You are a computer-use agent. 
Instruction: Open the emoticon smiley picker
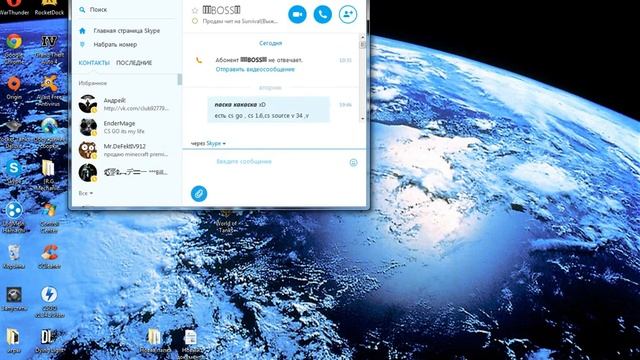point(353,162)
